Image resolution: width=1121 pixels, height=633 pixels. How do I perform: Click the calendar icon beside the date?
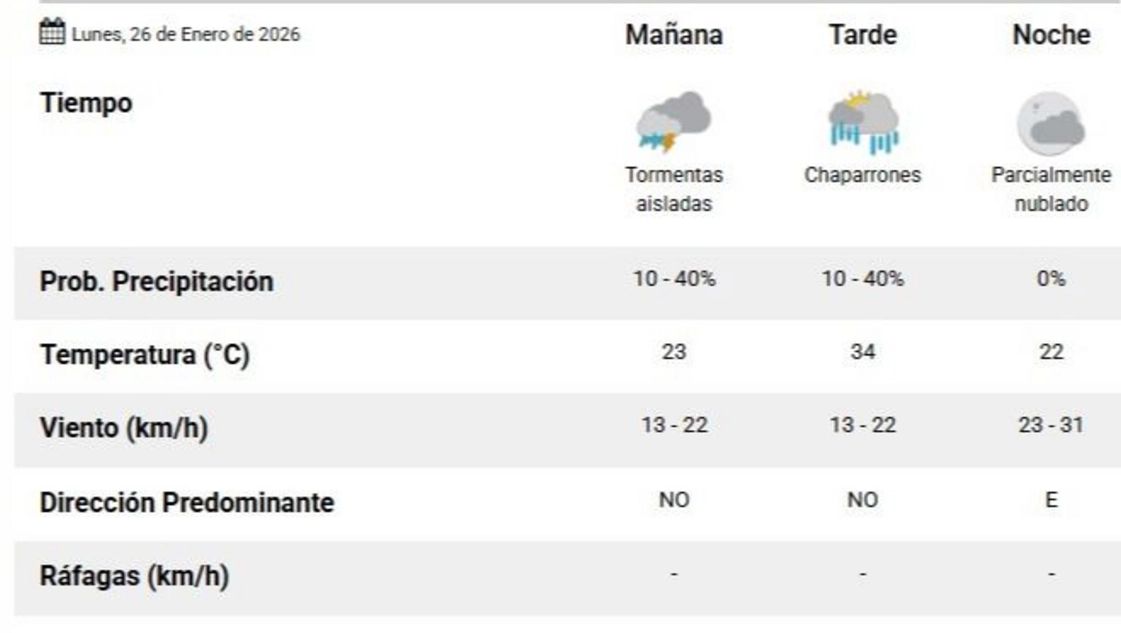52,33
